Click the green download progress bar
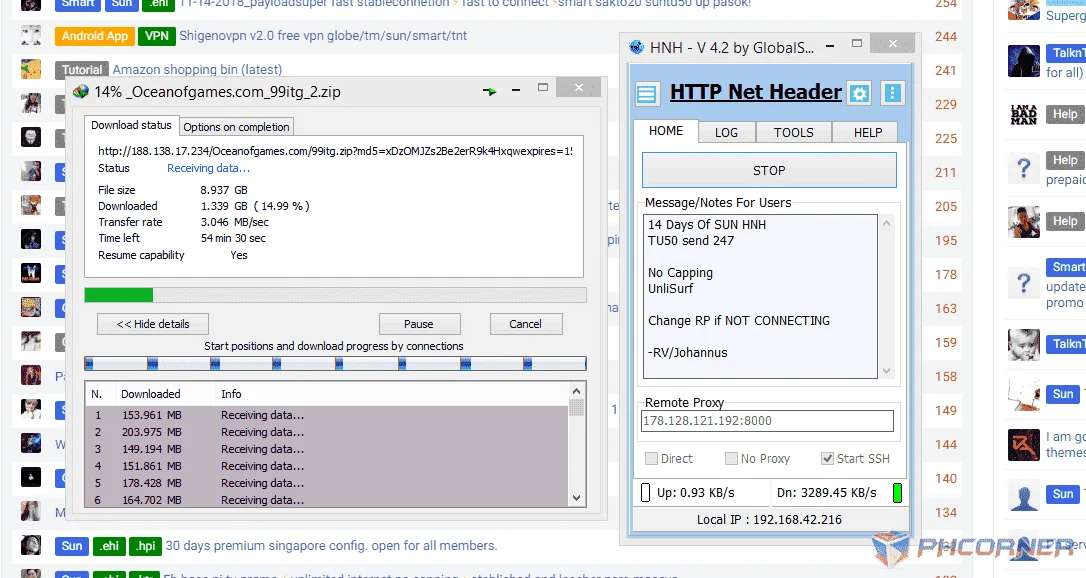The image size is (1086, 578). 118,296
